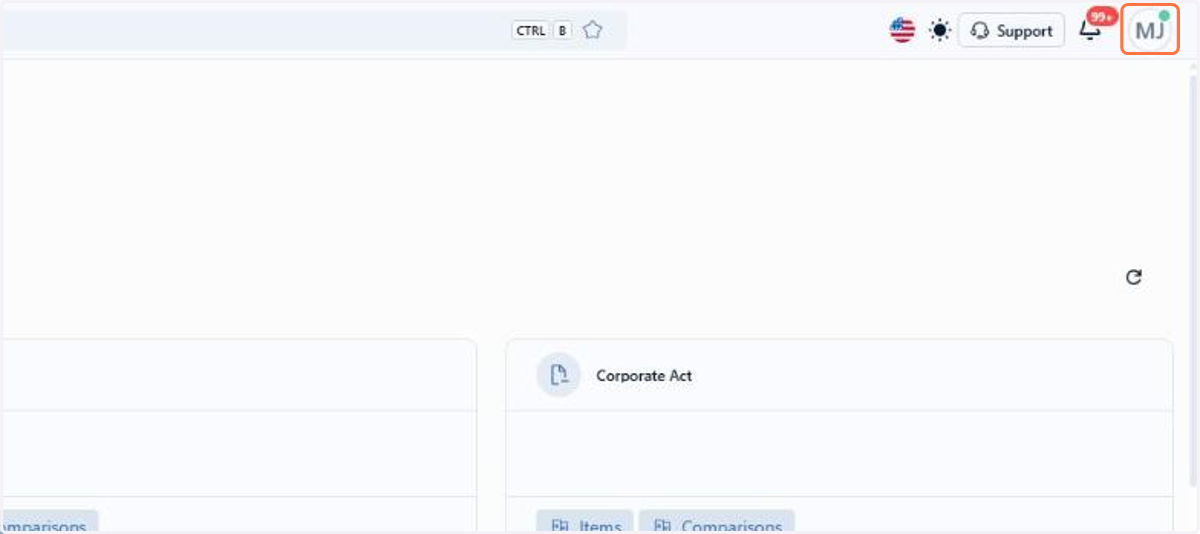The image size is (1200, 534).
Task: Open Comparisons tab in Corporate Act card
Action: [x=717, y=522]
